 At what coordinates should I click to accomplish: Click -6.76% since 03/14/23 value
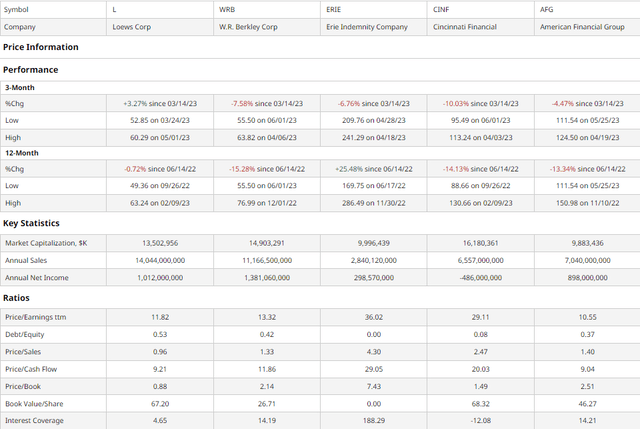coord(374,104)
